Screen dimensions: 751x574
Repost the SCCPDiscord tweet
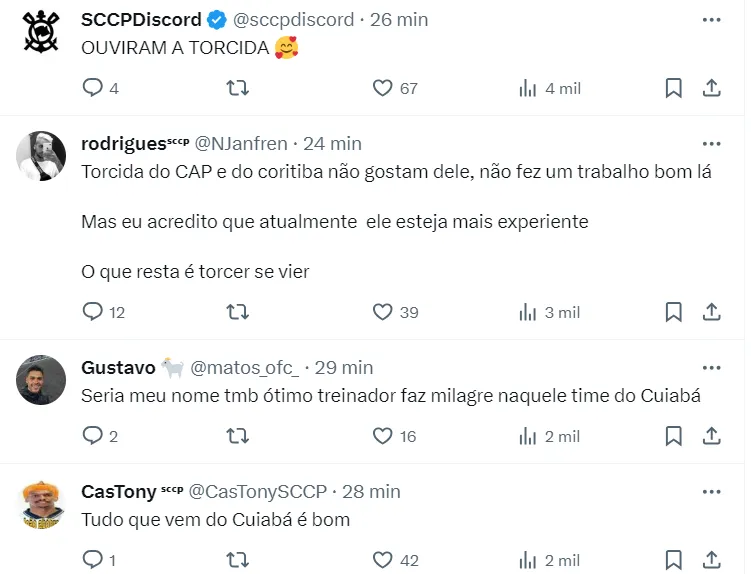(x=238, y=88)
